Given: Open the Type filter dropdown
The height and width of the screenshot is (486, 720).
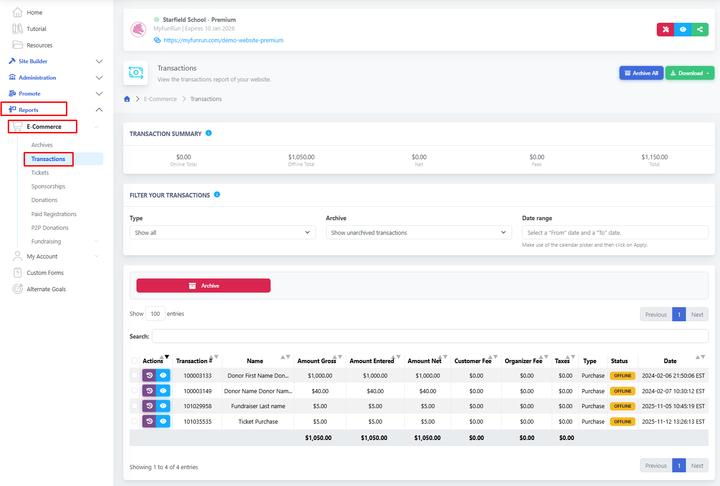Looking at the screenshot, I should coord(222,232).
